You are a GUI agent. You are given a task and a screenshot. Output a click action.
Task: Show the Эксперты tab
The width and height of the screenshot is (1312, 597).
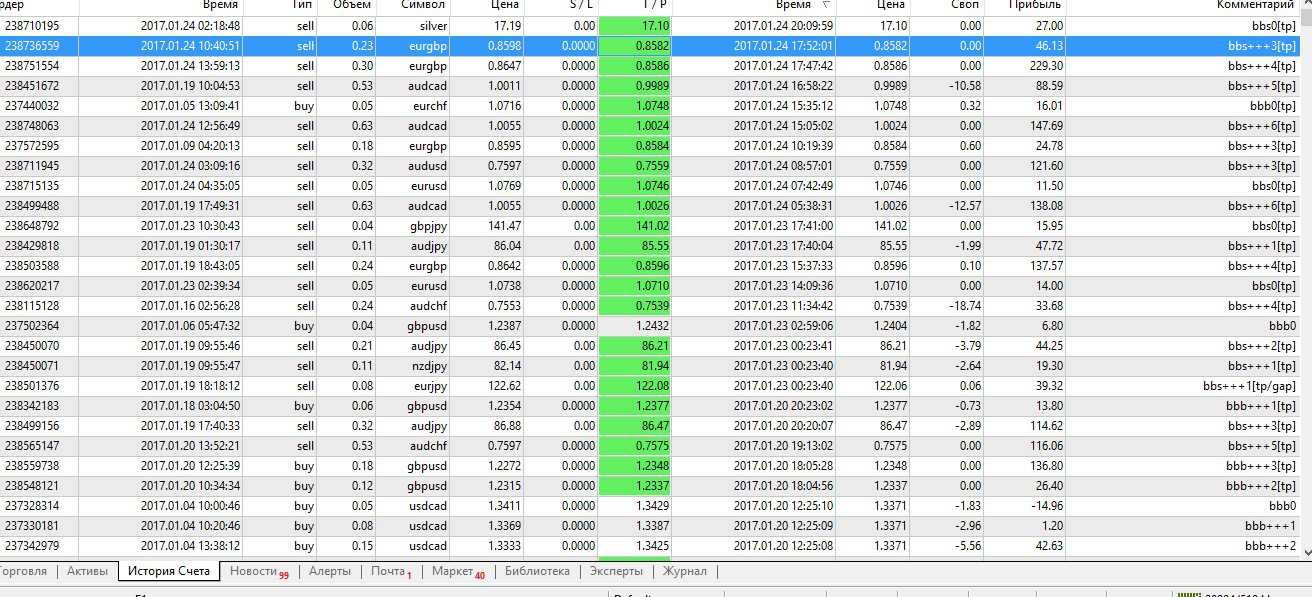pyautogui.click(x=616, y=571)
